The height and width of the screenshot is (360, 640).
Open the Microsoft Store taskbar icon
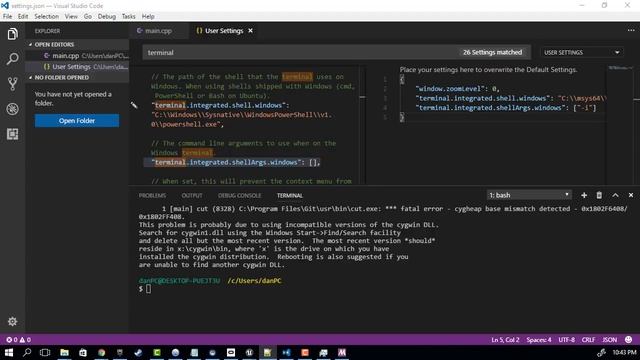coord(83,352)
